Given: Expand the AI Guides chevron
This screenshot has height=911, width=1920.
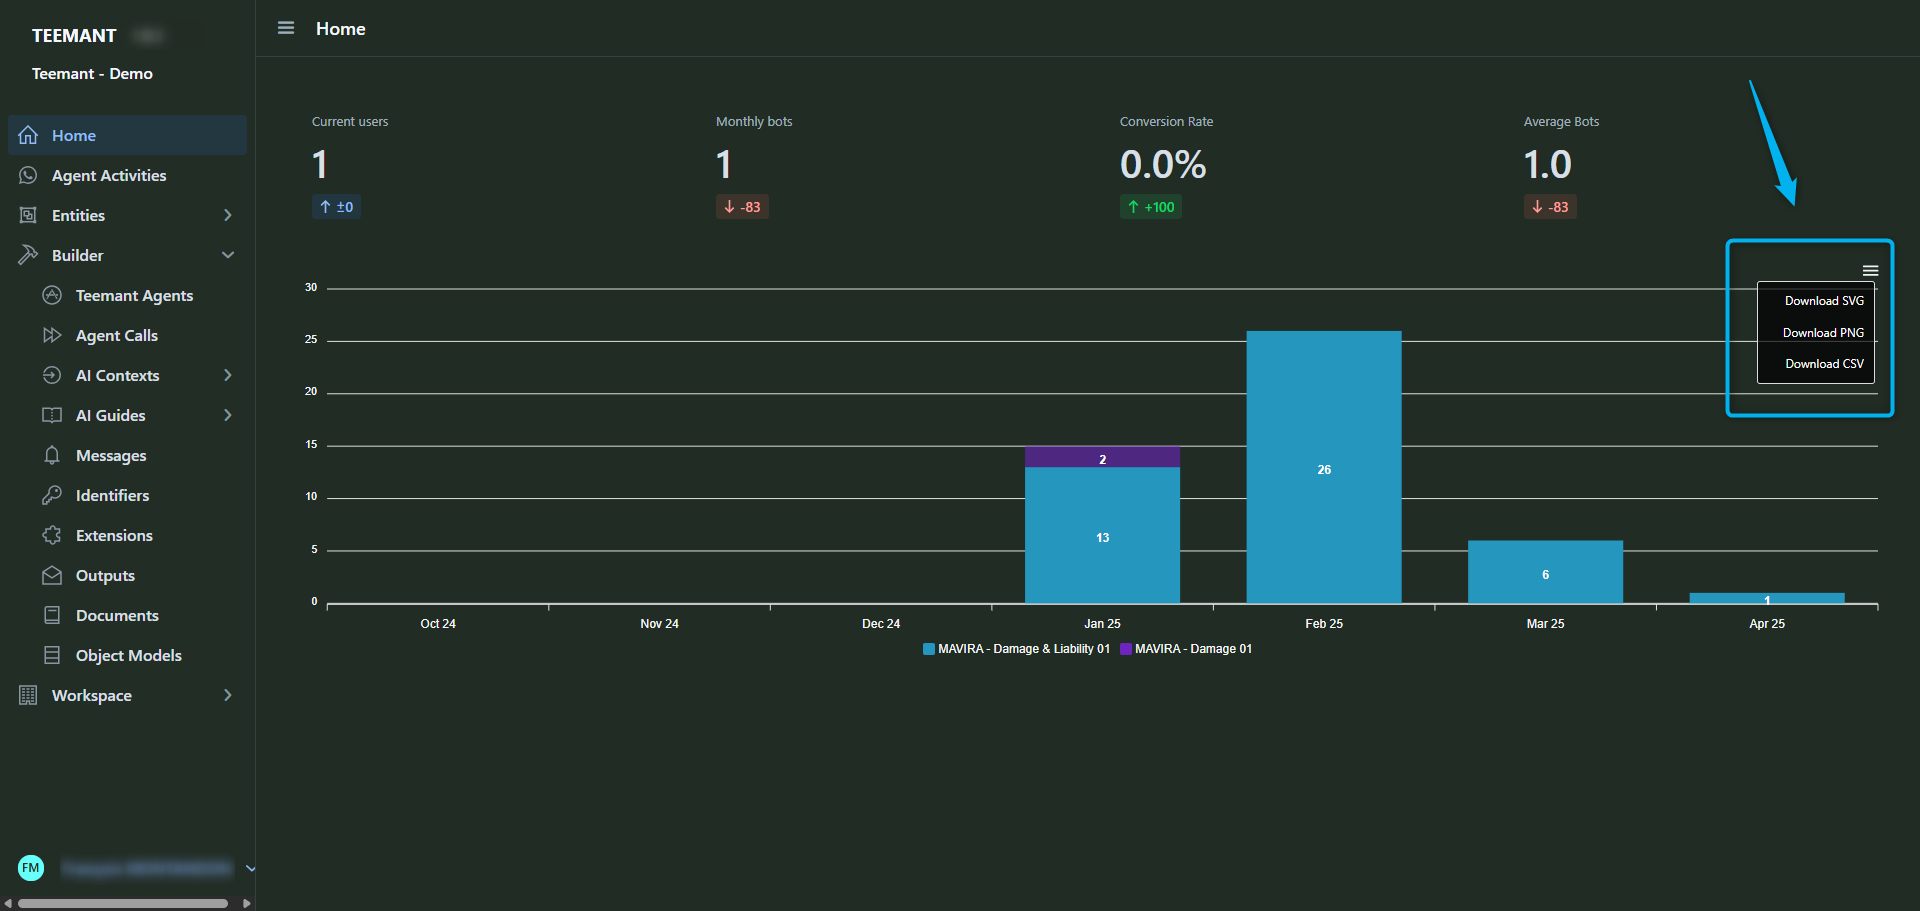Looking at the screenshot, I should point(228,415).
